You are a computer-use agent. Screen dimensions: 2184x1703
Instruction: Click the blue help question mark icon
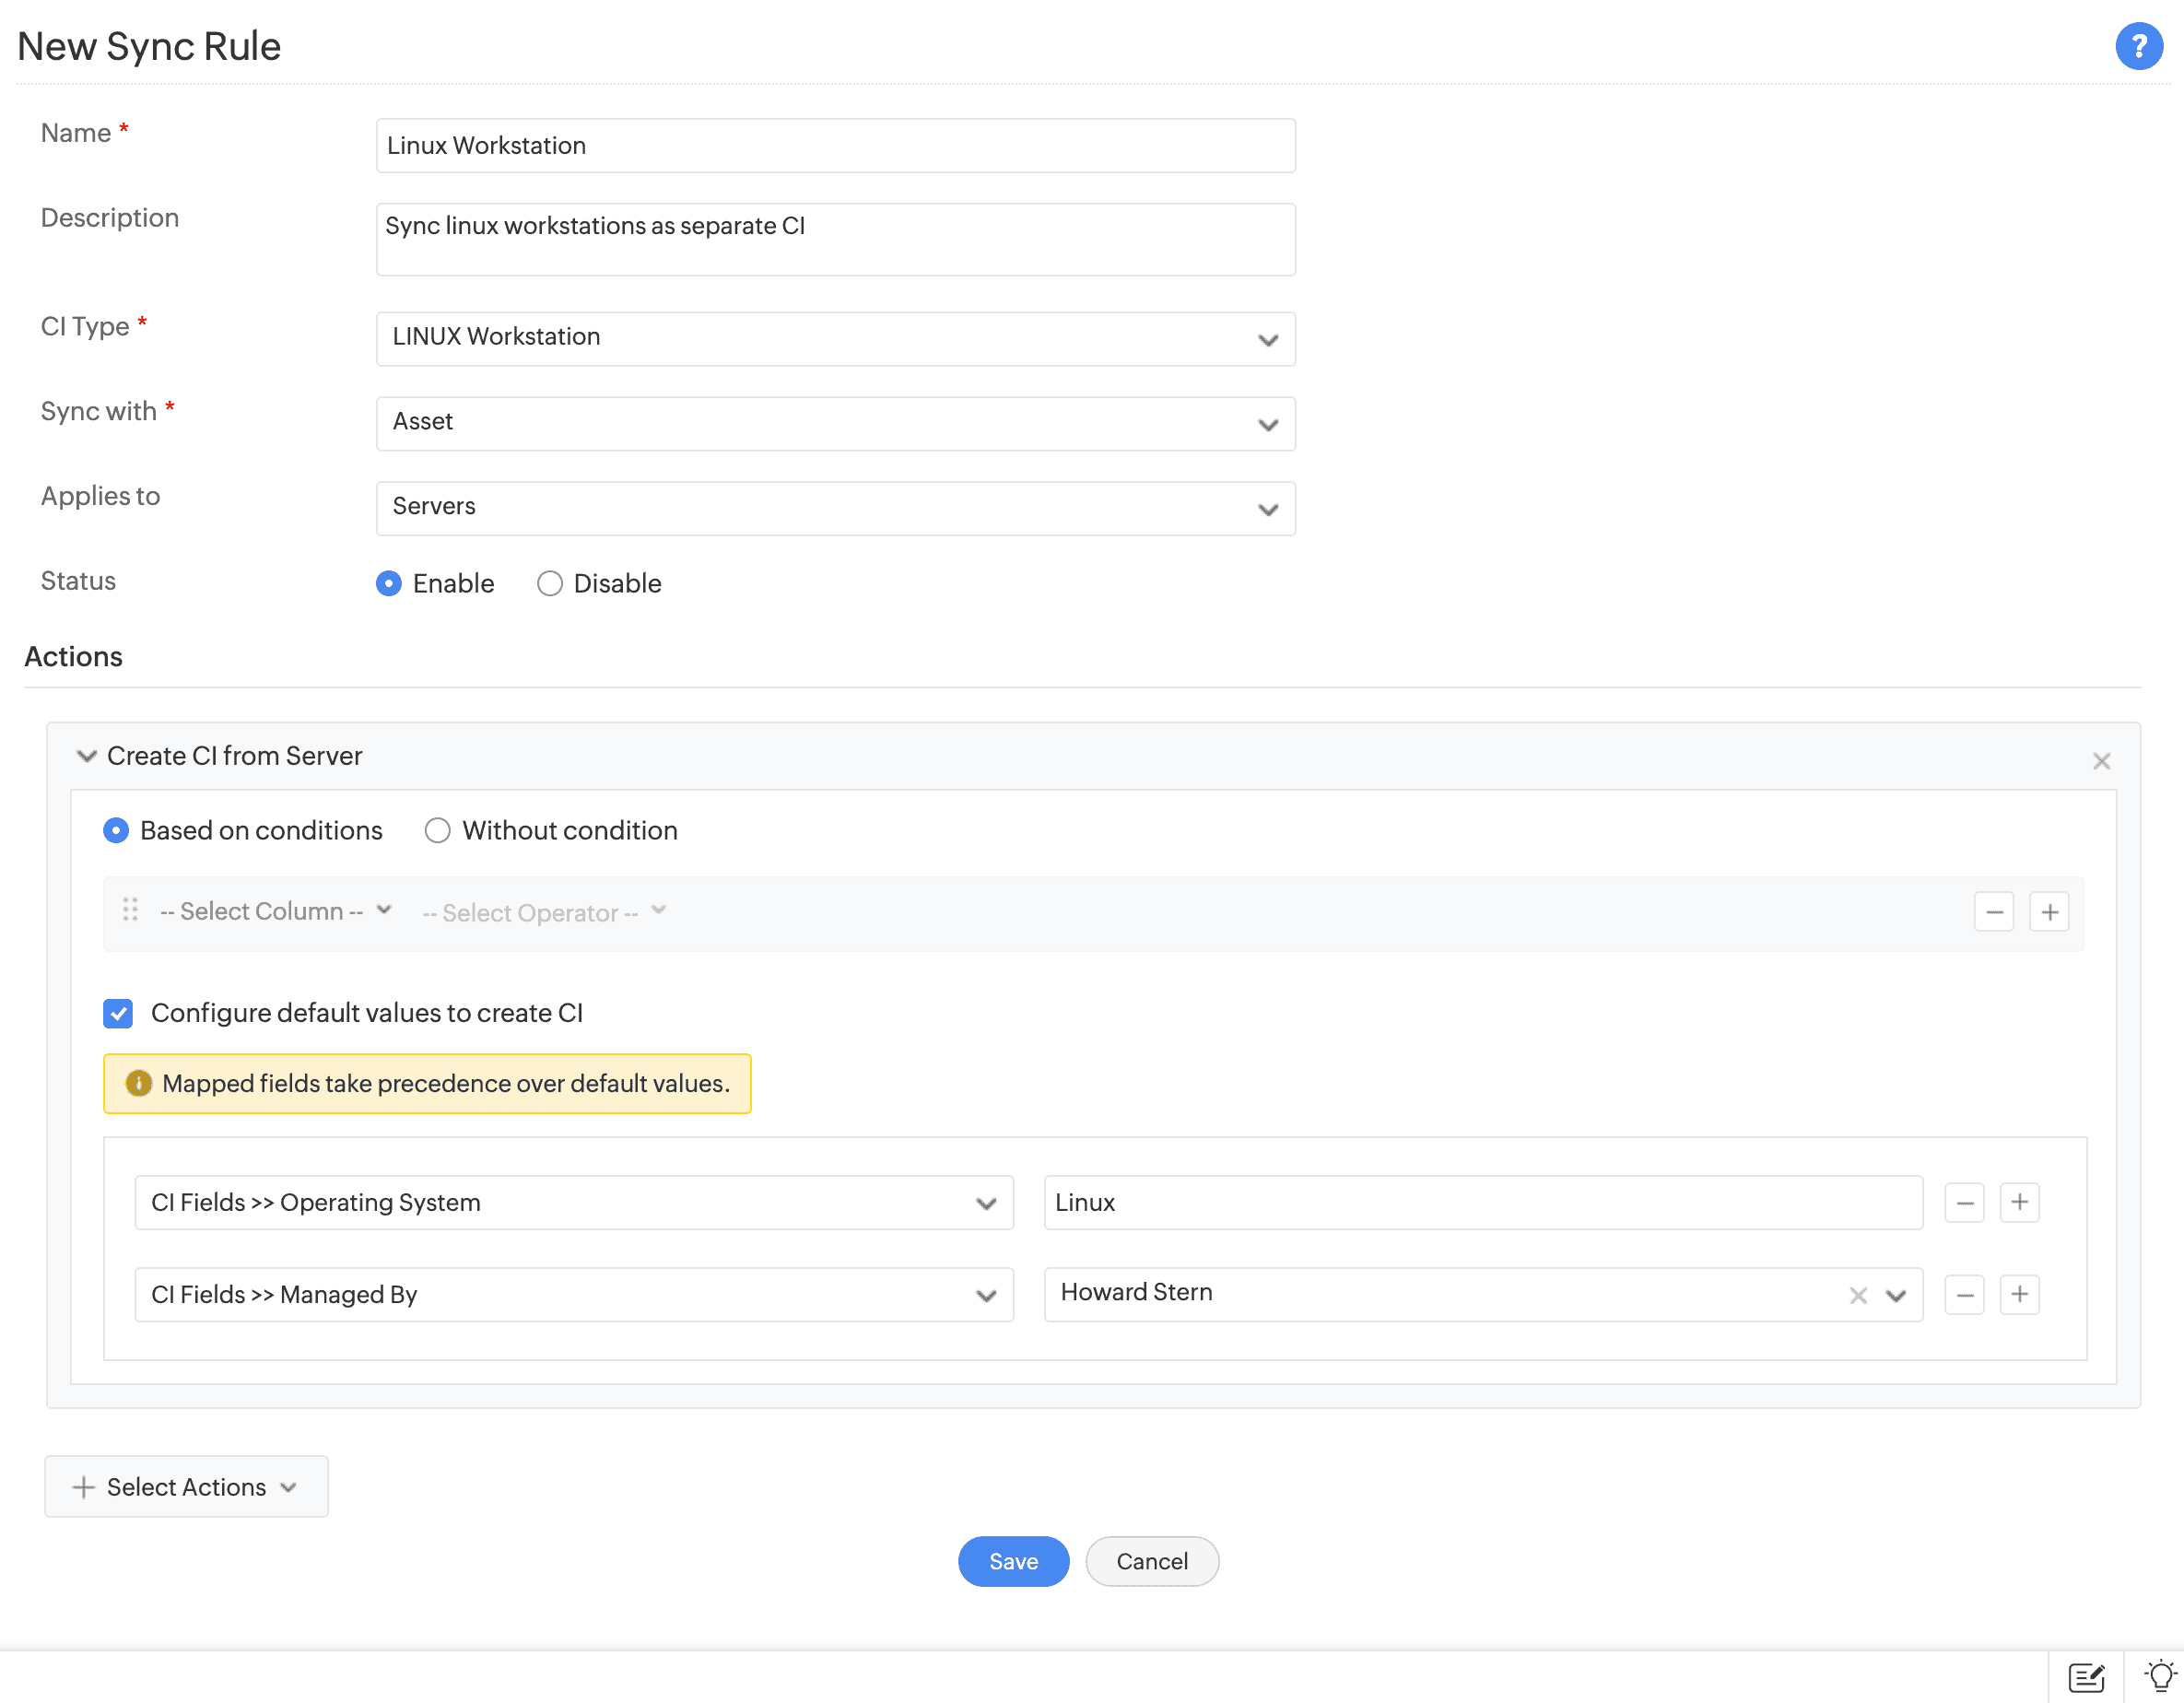(x=2138, y=46)
